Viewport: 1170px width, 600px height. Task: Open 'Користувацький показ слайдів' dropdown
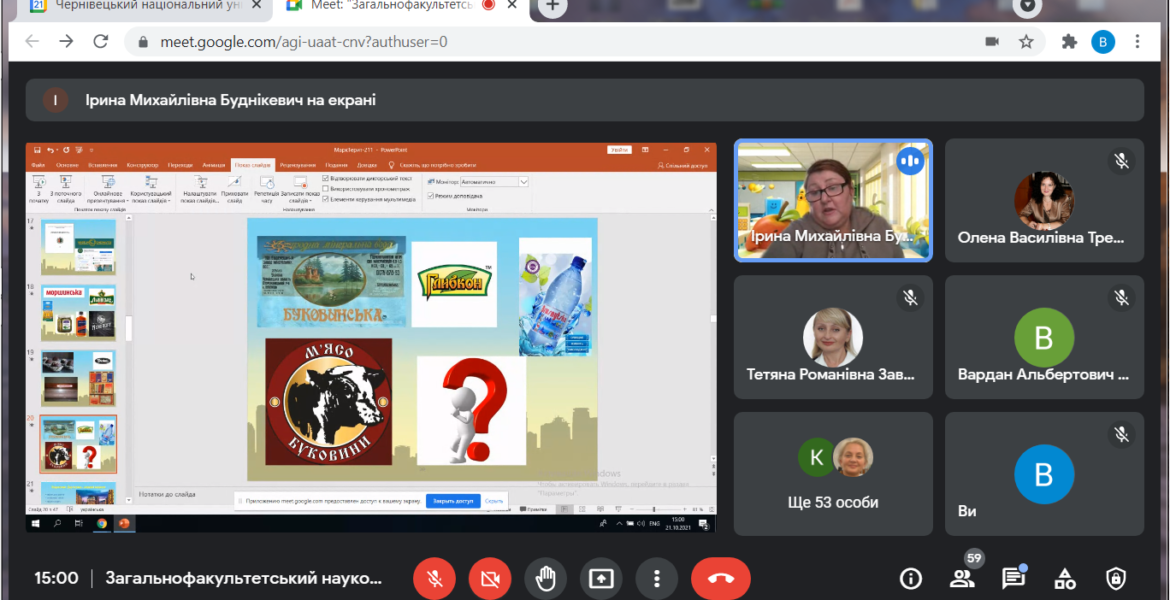click(x=151, y=190)
